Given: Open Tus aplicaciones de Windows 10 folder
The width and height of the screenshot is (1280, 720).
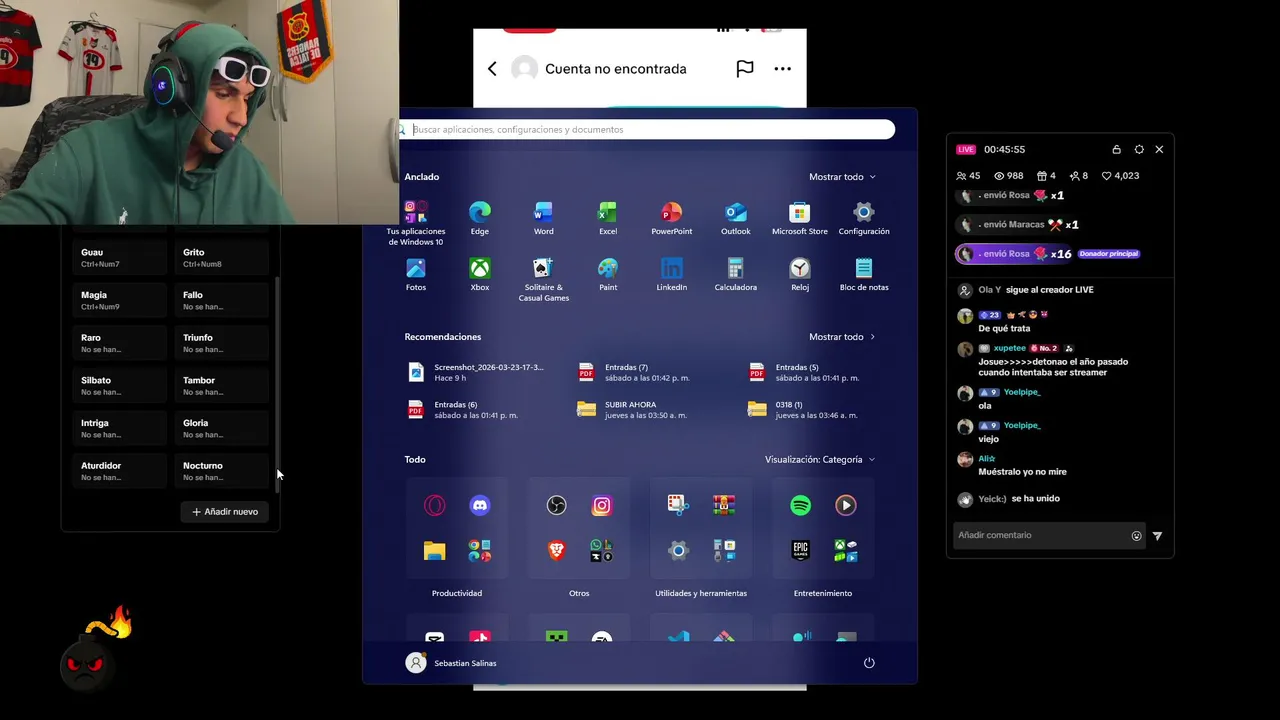Looking at the screenshot, I should click(416, 223).
